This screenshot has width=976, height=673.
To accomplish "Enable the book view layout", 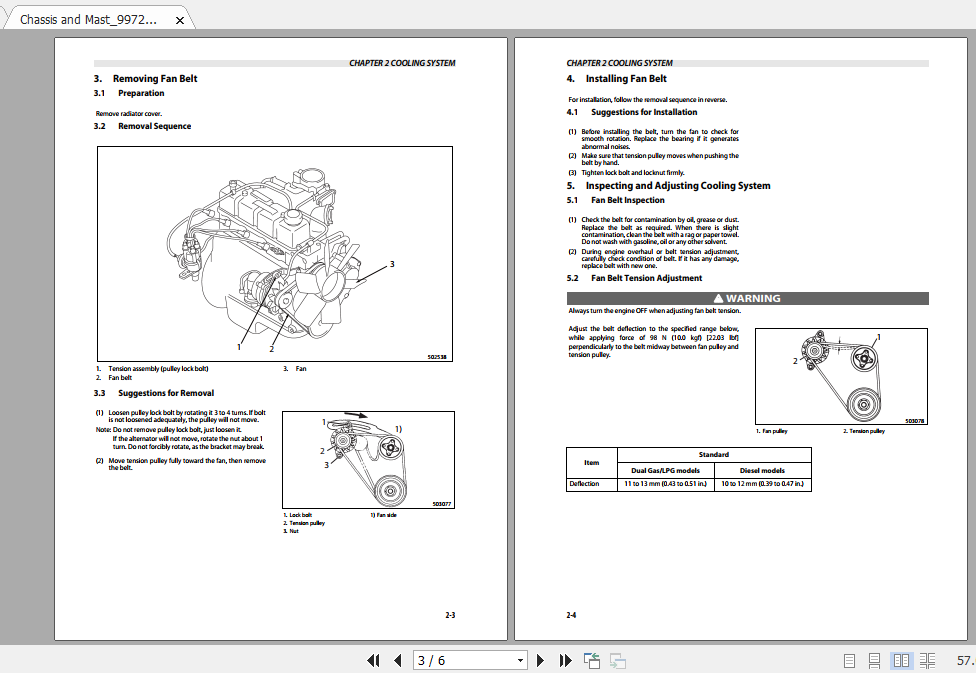I will click(929, 661).
